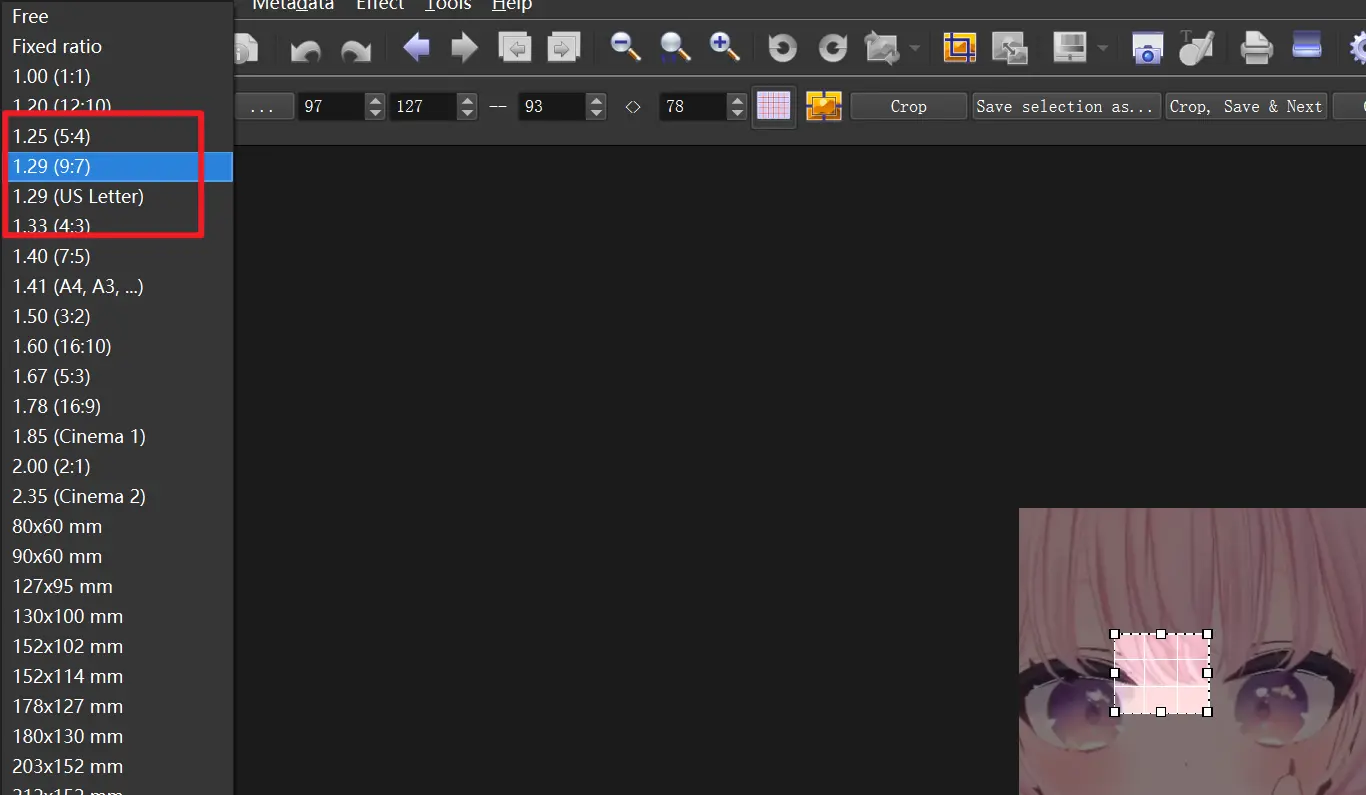Click the top-right handle of the crop selection
The height and width of the screenshot is (795, 1366).
click(1207, 634)
